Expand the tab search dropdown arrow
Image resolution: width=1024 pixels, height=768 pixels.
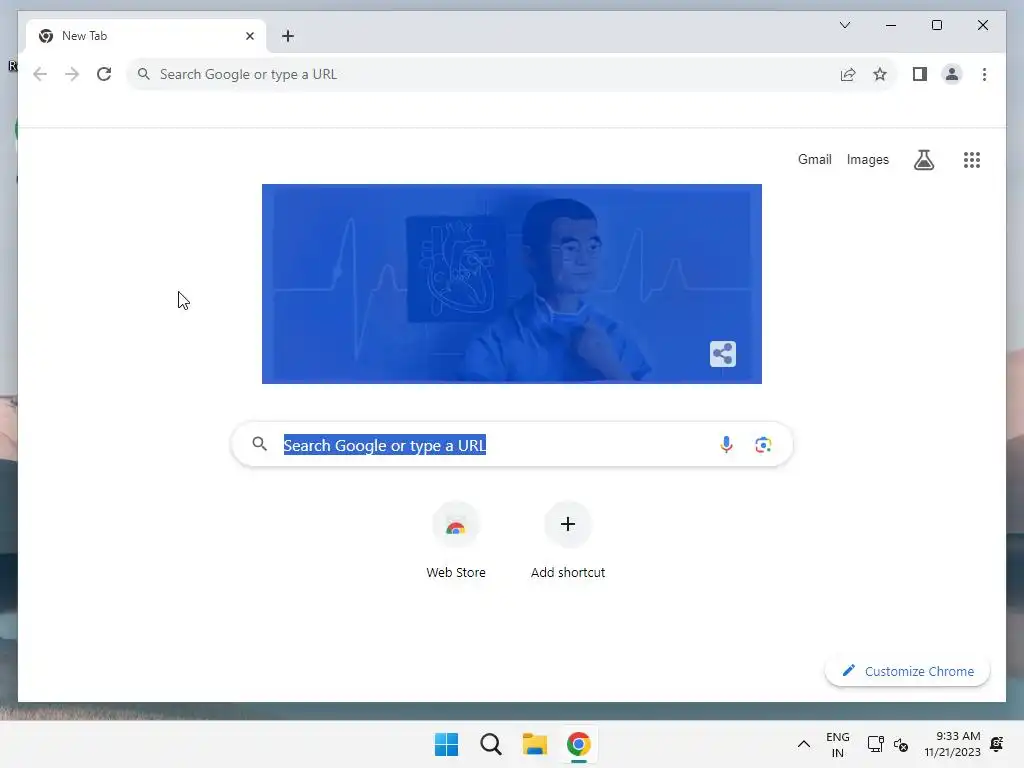[844, 25]
